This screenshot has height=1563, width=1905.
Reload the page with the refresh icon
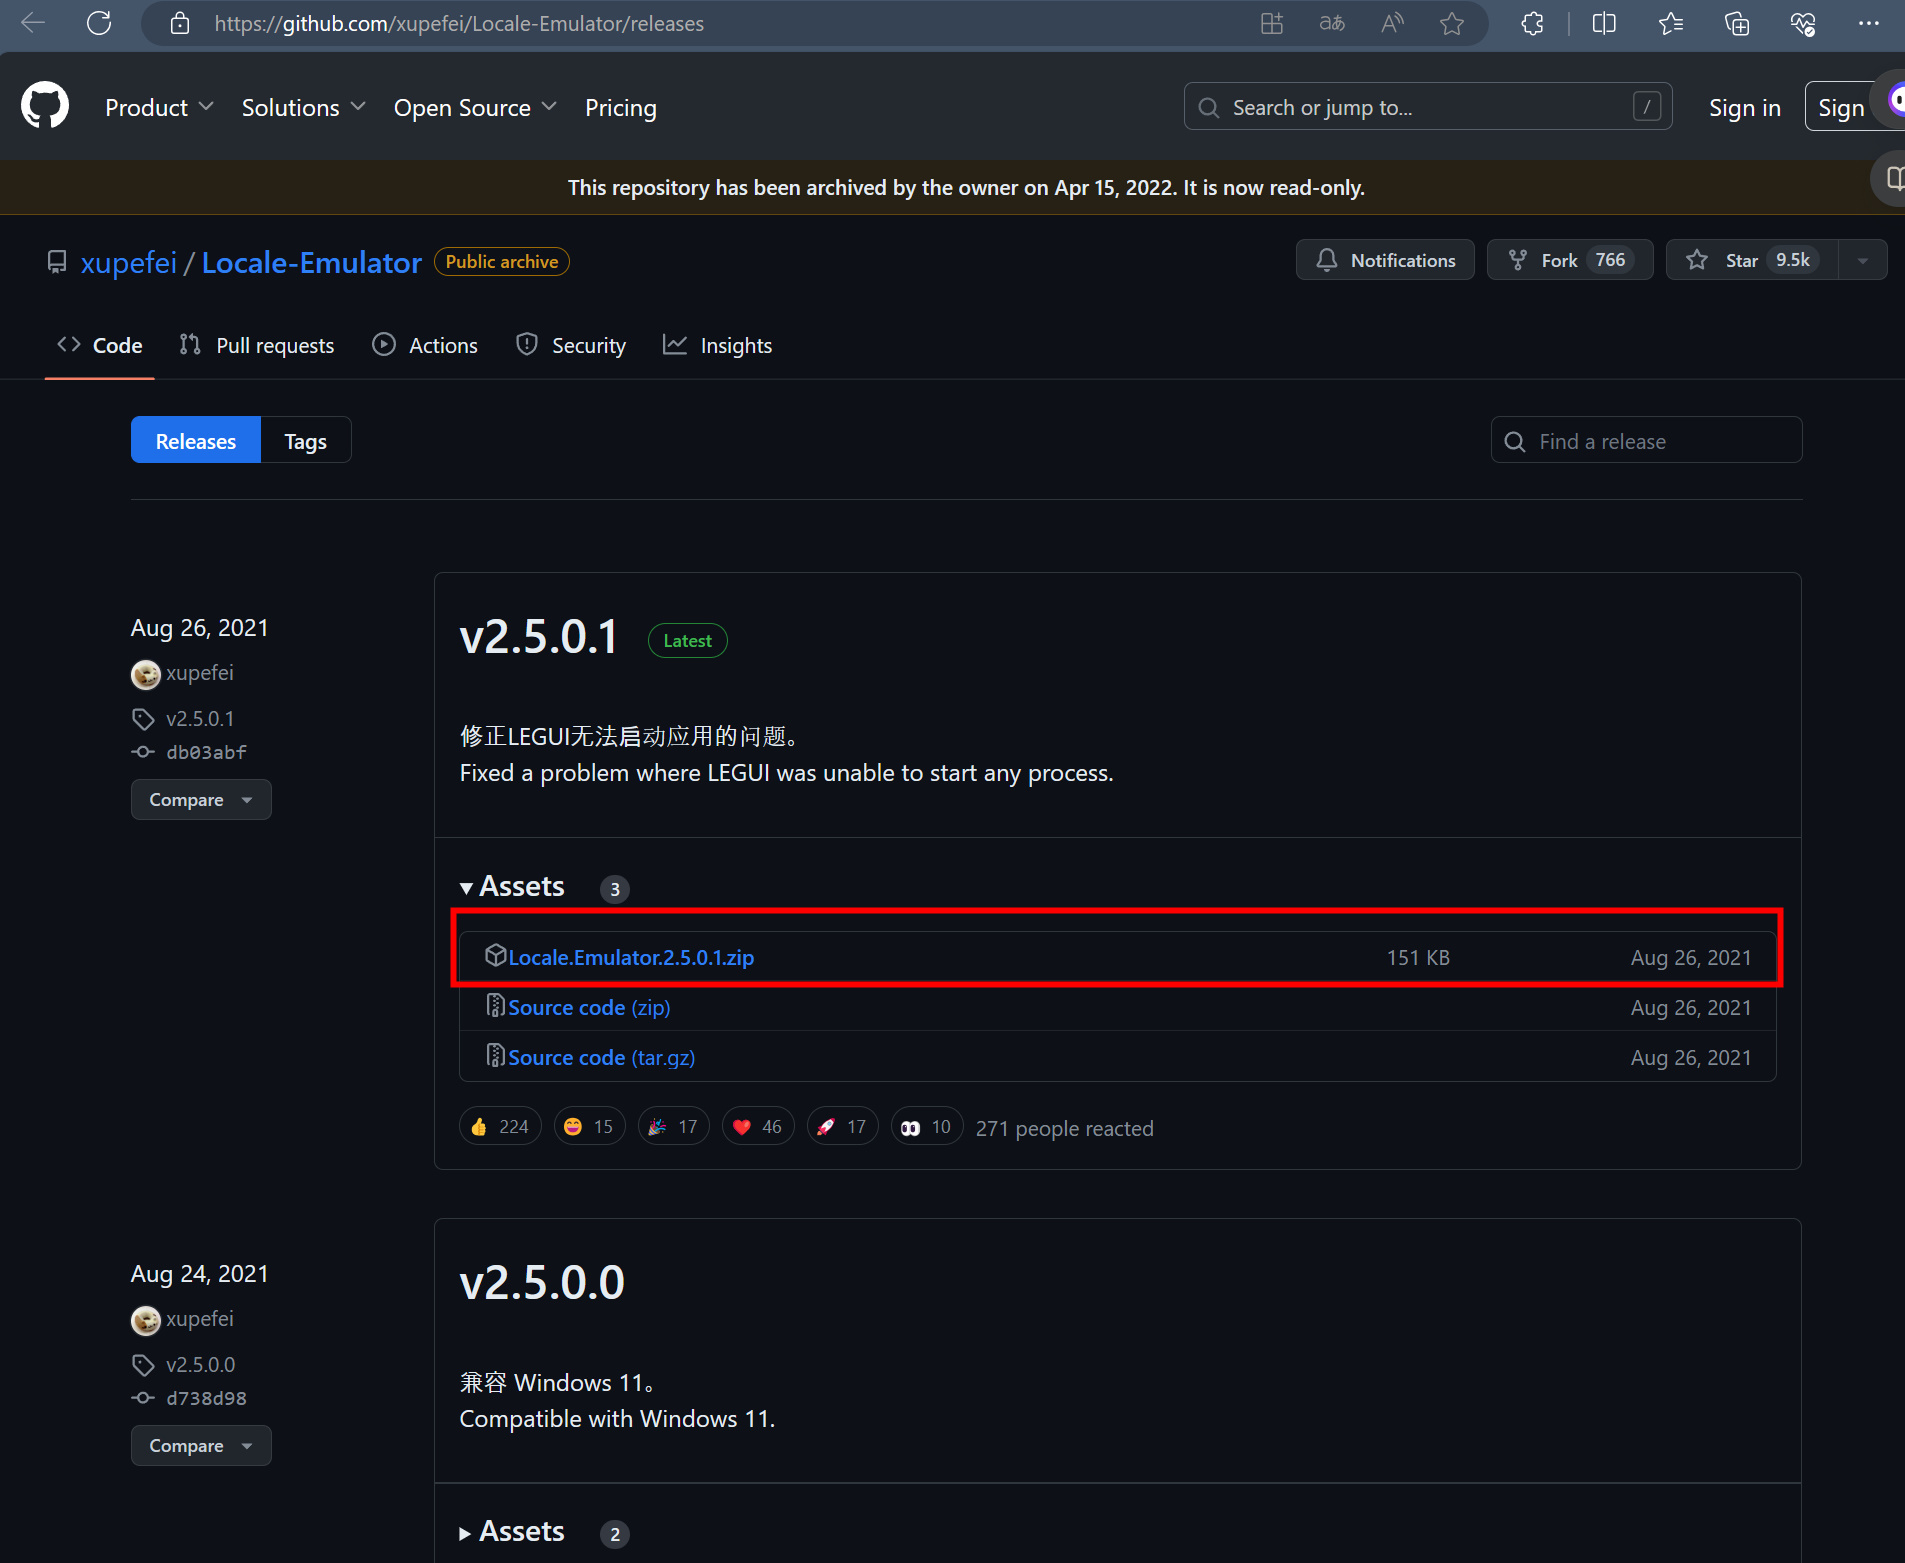click(99, 23)
